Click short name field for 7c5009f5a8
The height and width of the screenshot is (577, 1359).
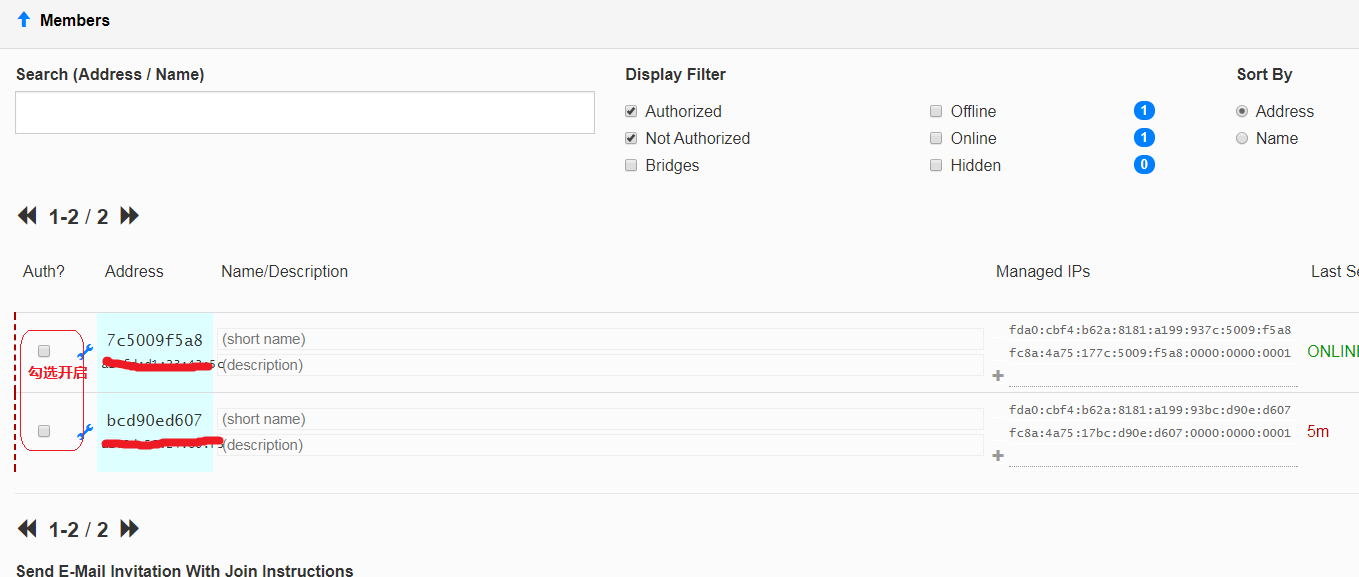(x=600, y=339)
